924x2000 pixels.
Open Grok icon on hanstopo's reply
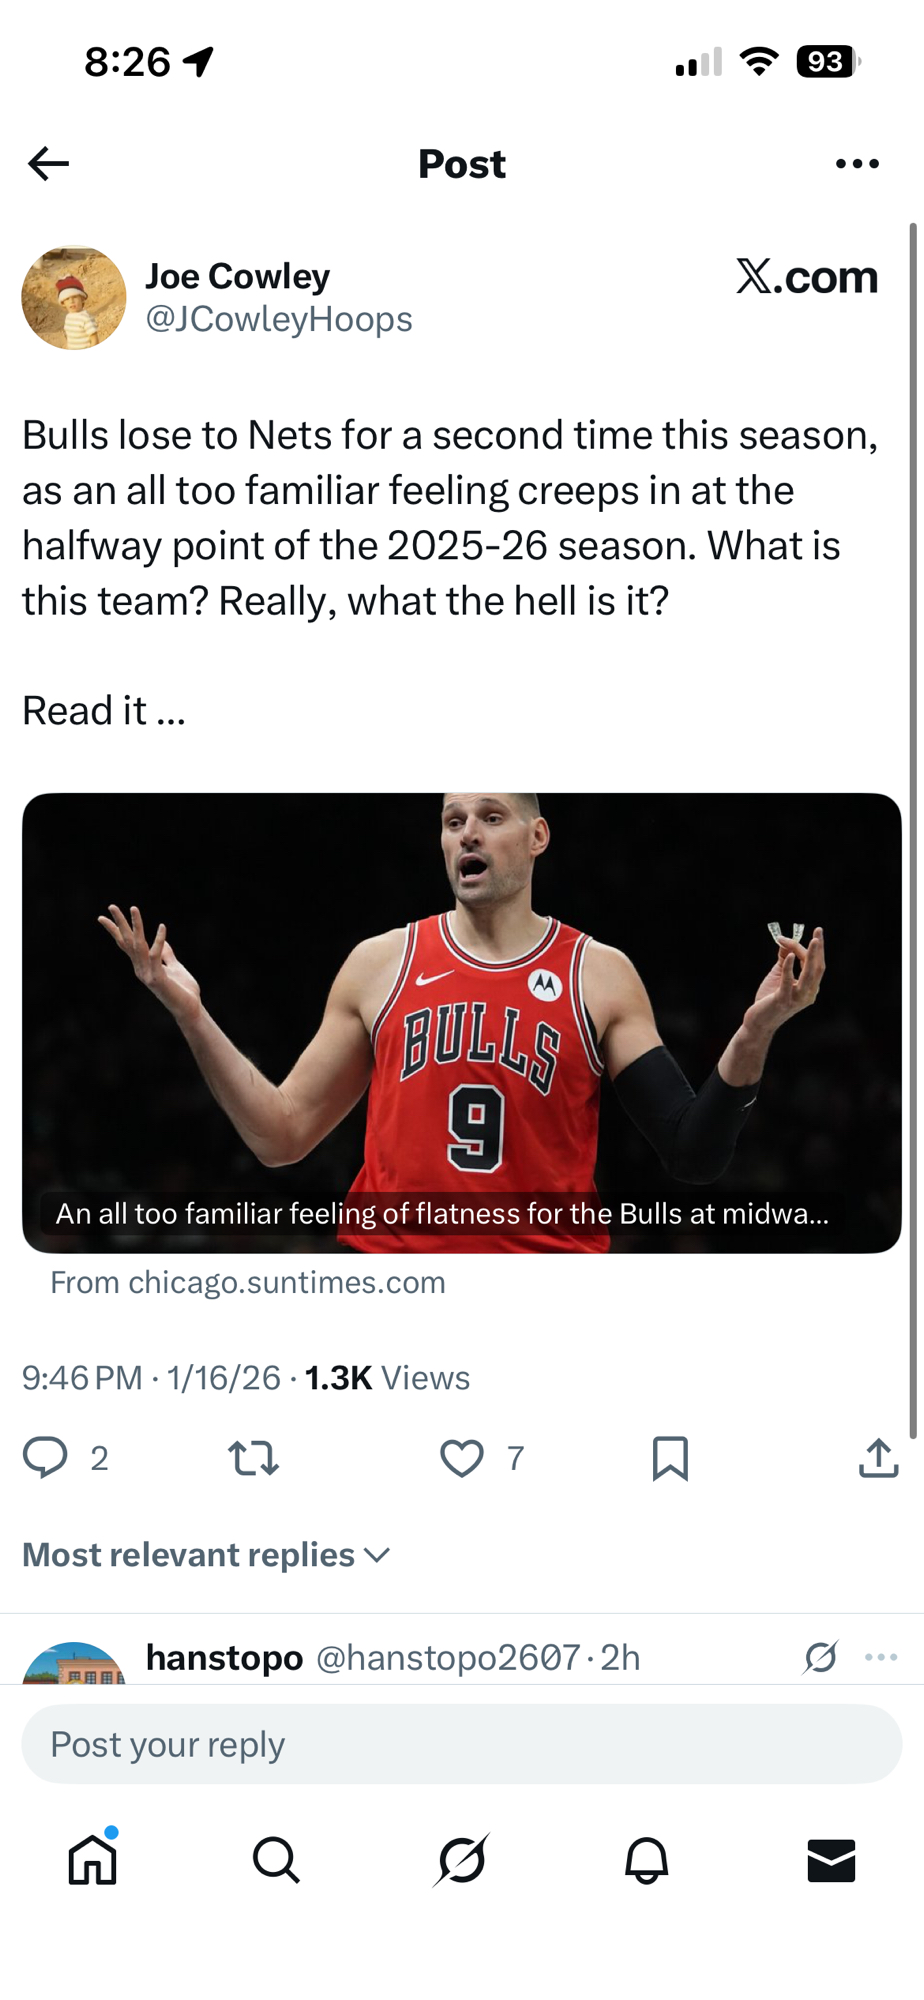coord(820,1657)
